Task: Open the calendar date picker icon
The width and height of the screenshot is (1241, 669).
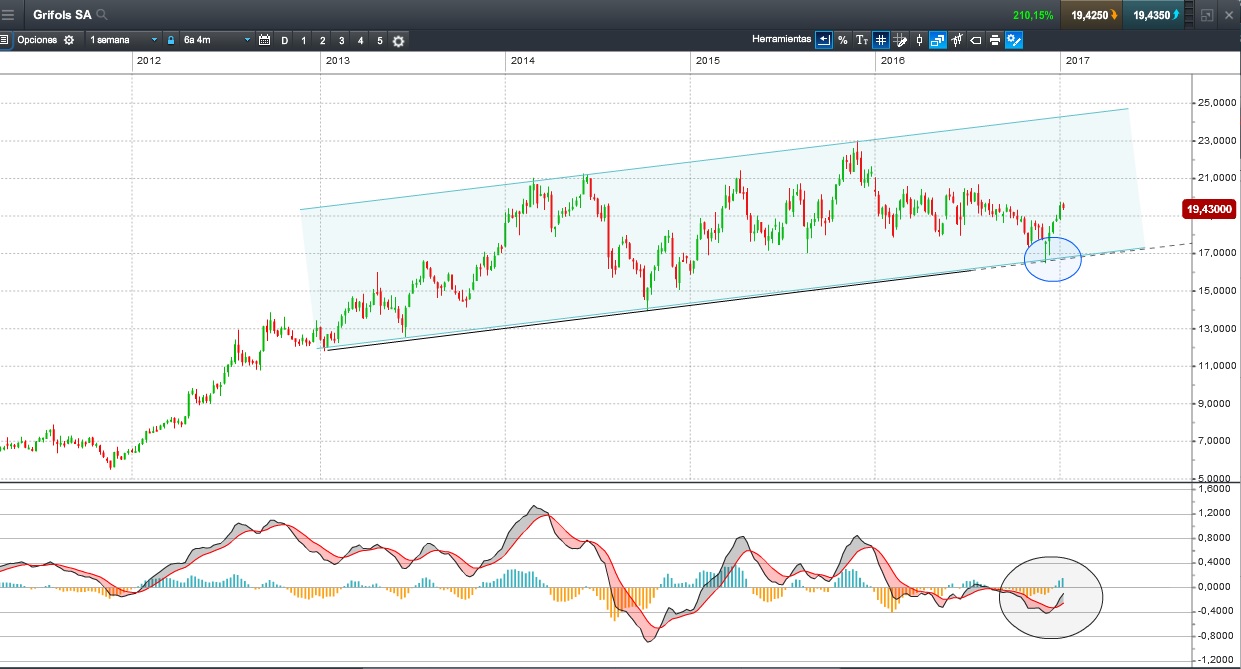Action: coord(265,40)
